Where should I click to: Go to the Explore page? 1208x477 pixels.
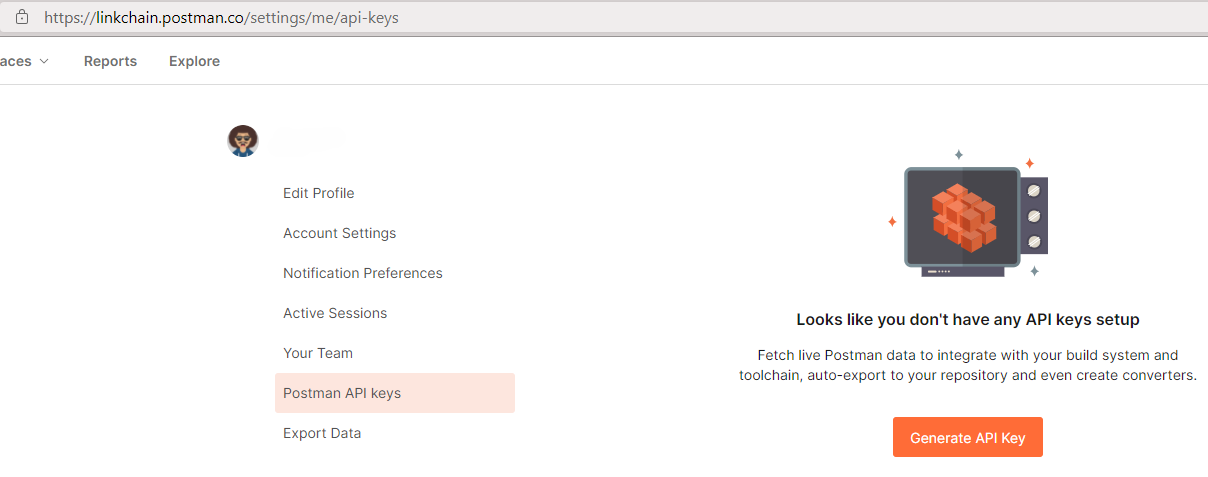(194, 61)
